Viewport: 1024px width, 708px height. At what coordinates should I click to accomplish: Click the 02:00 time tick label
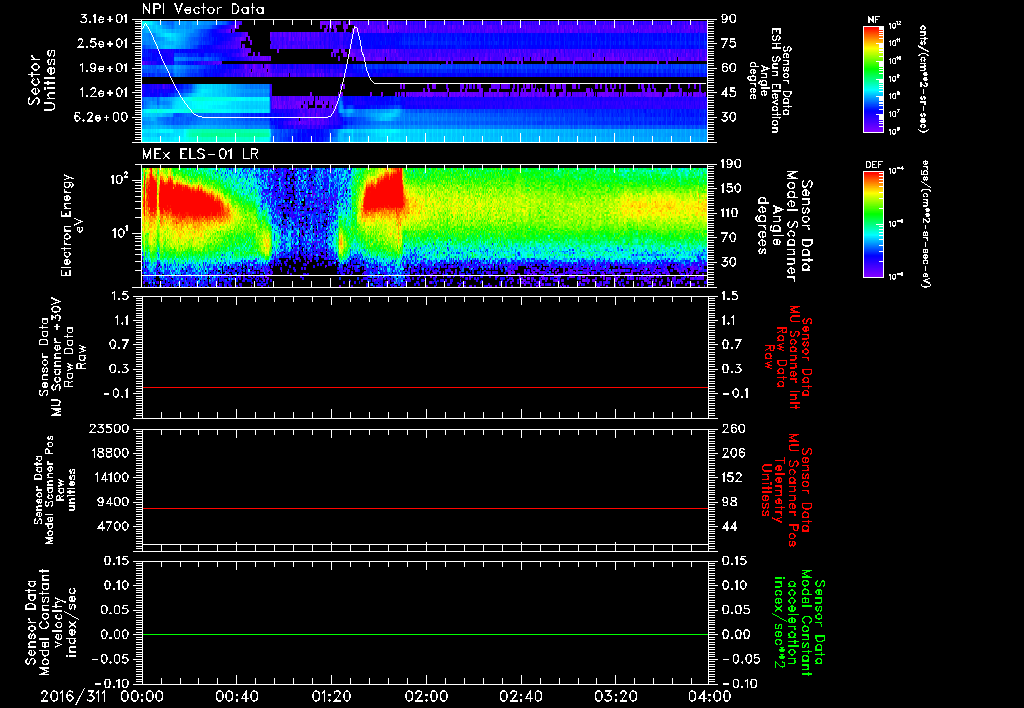(x=426, y=696)
